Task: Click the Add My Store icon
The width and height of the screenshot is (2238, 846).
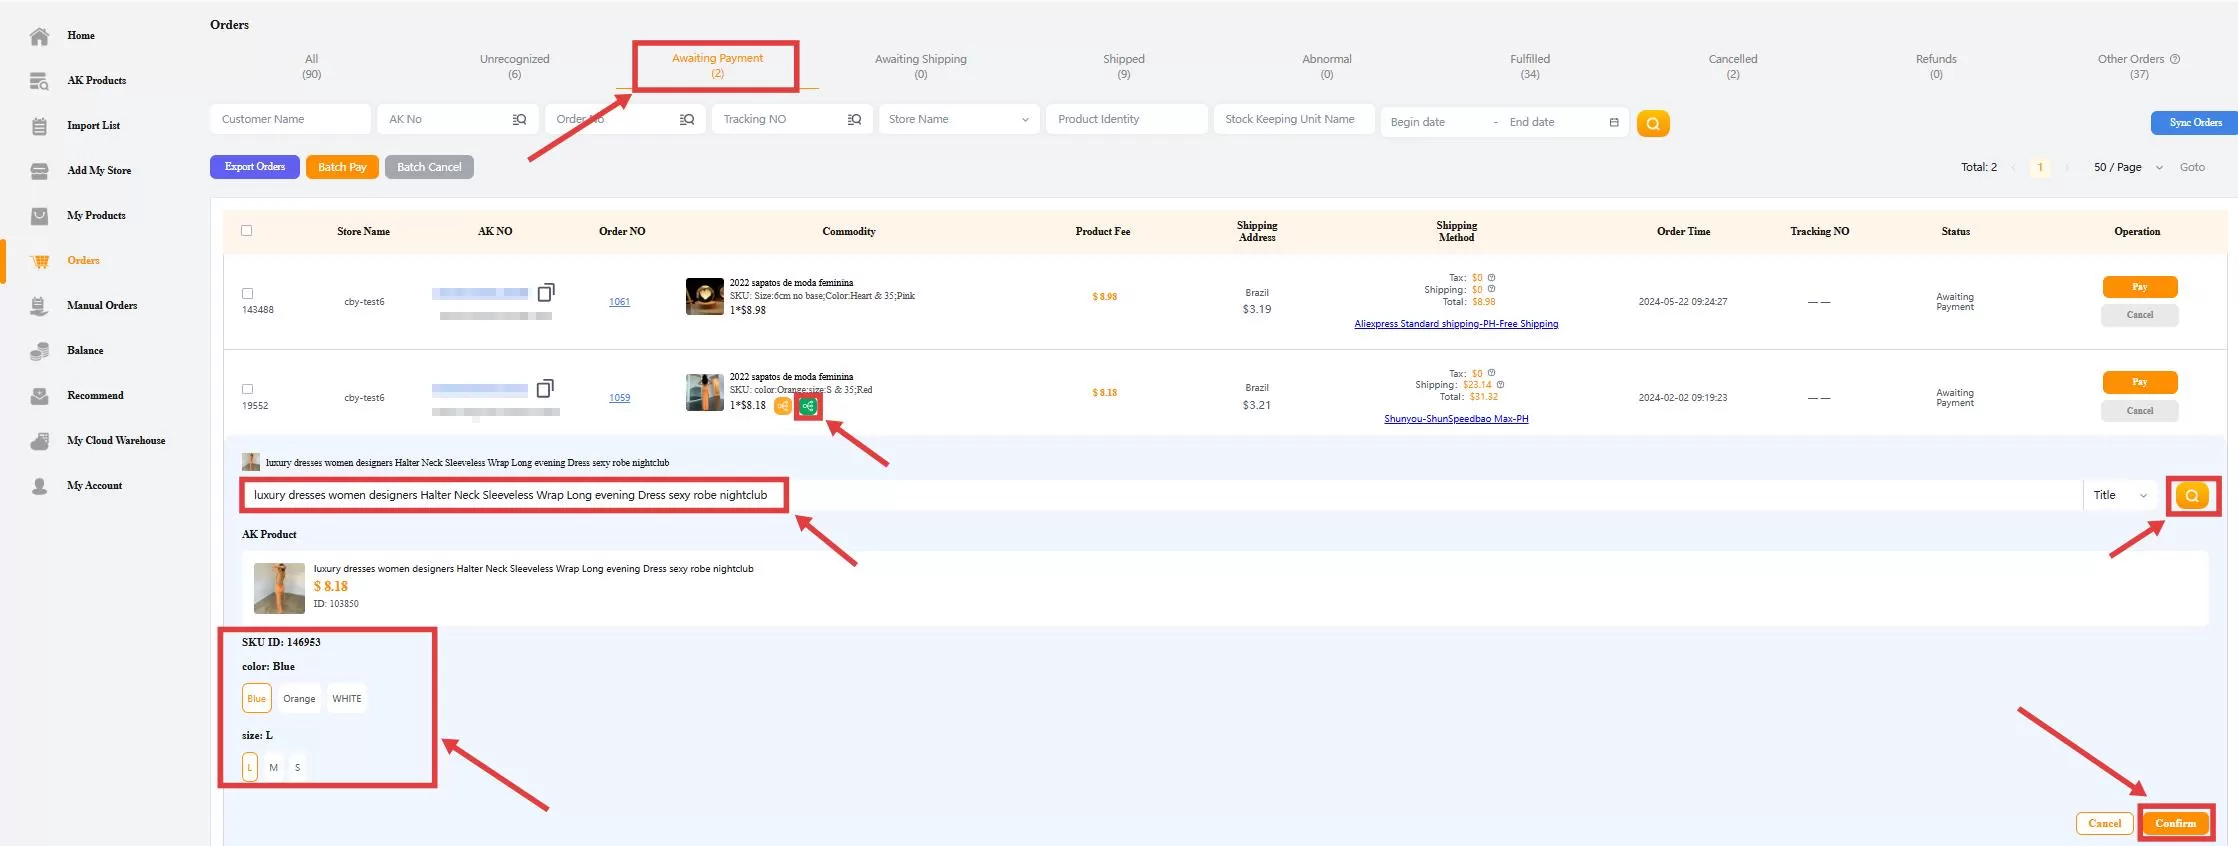Action: pos(39,171)
